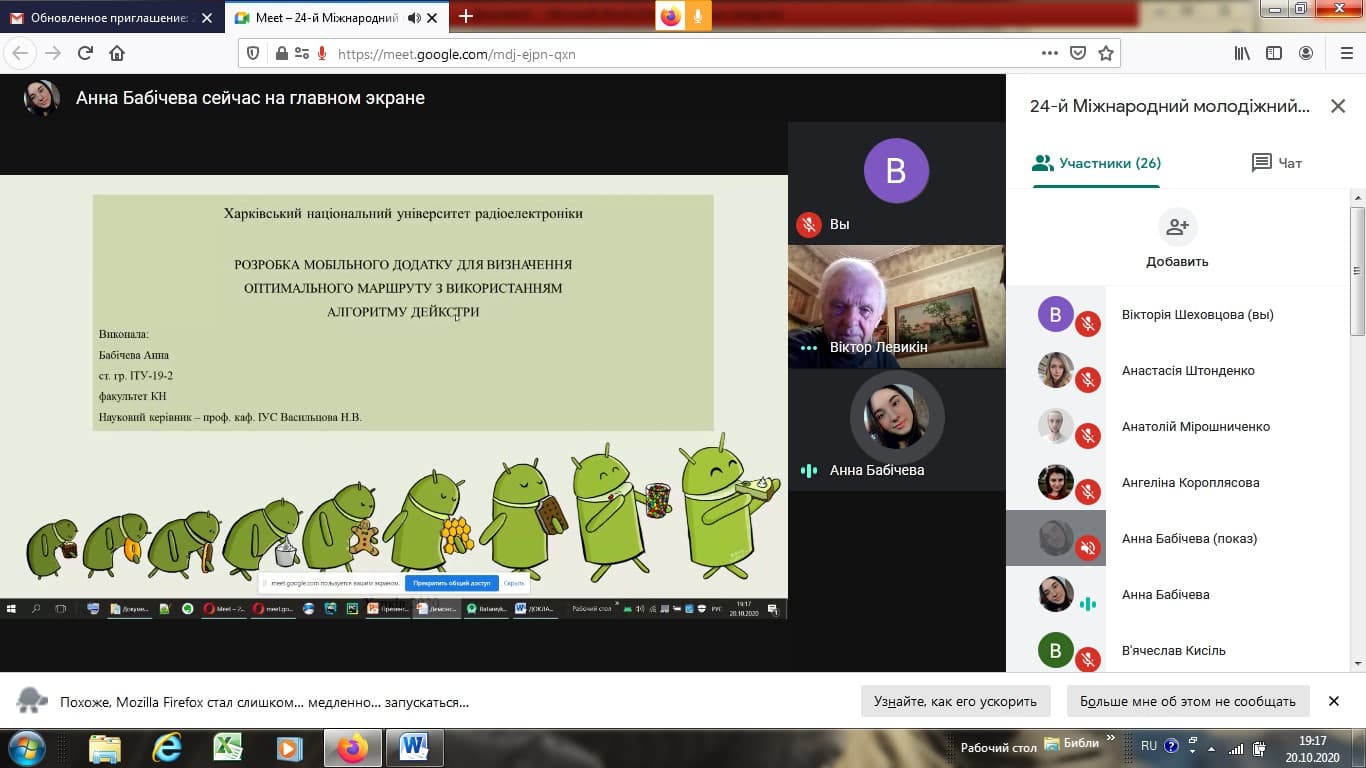Image resolution: width=1366 pixels, height=768 pixels.
Task: Open Firefox Library panel
Action: (1242, 53)
